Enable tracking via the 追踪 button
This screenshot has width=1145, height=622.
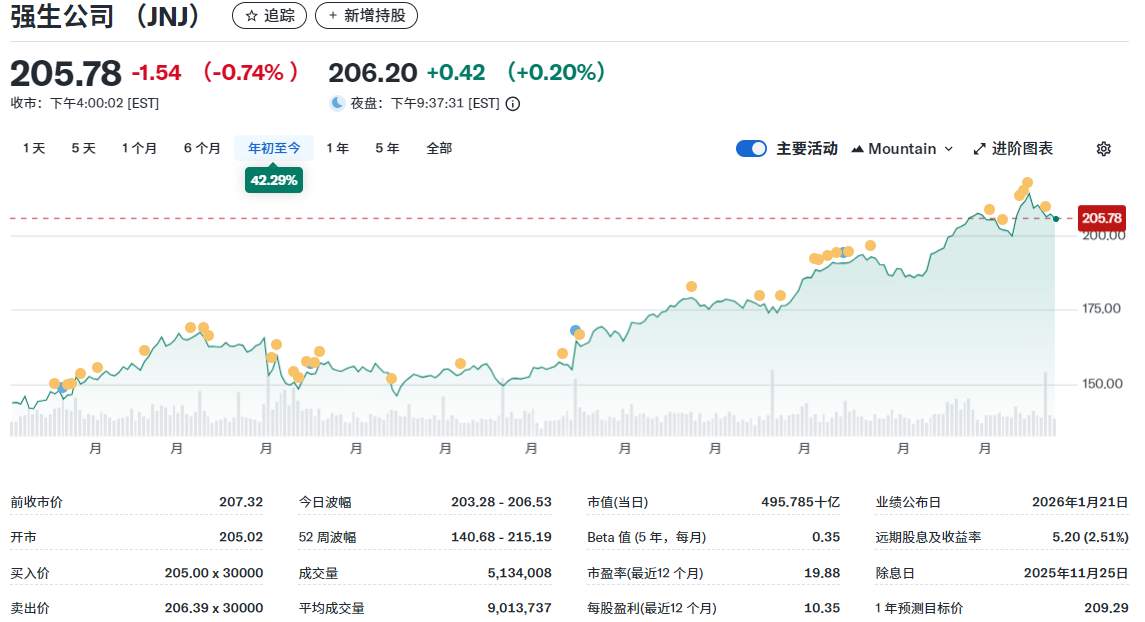[269, 15]
